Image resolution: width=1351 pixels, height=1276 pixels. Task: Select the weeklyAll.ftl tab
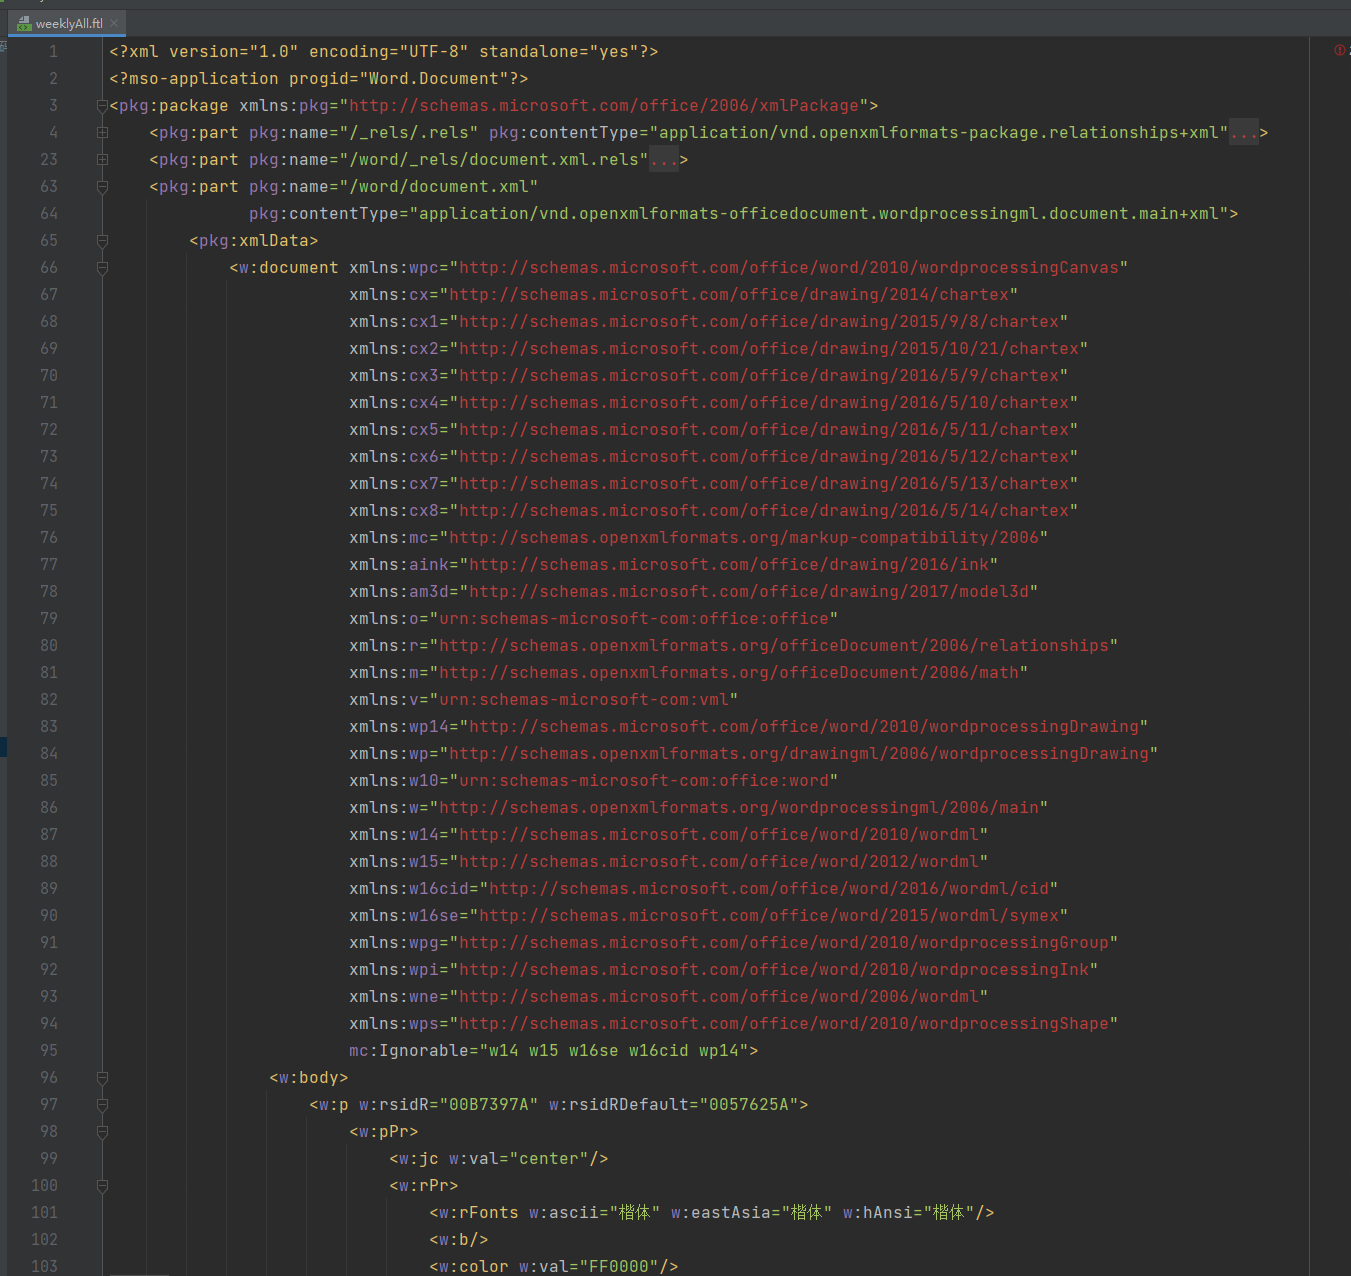(69, 23)
